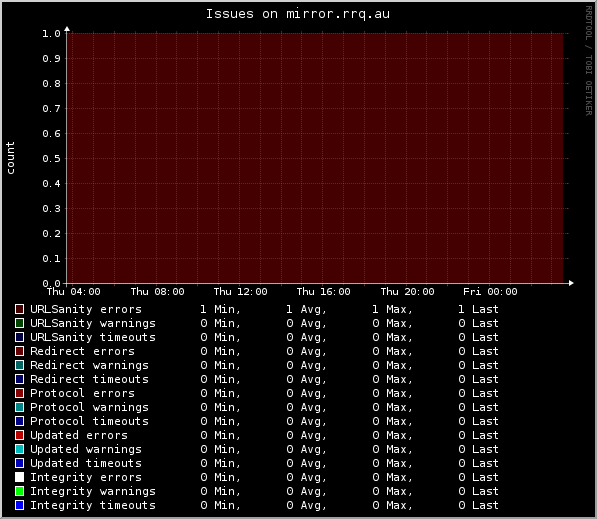The image size is (597, 519).
Task: Click the Redirect warnings teal swatch
Action: tap(19, 365)
